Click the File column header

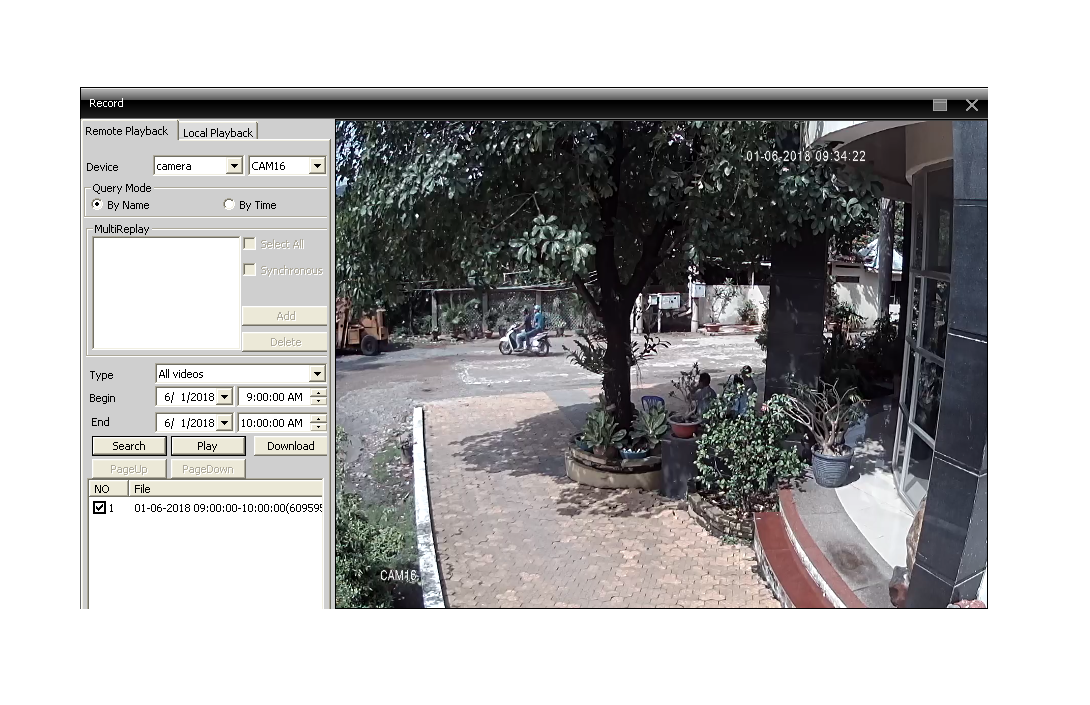(225, 489)
